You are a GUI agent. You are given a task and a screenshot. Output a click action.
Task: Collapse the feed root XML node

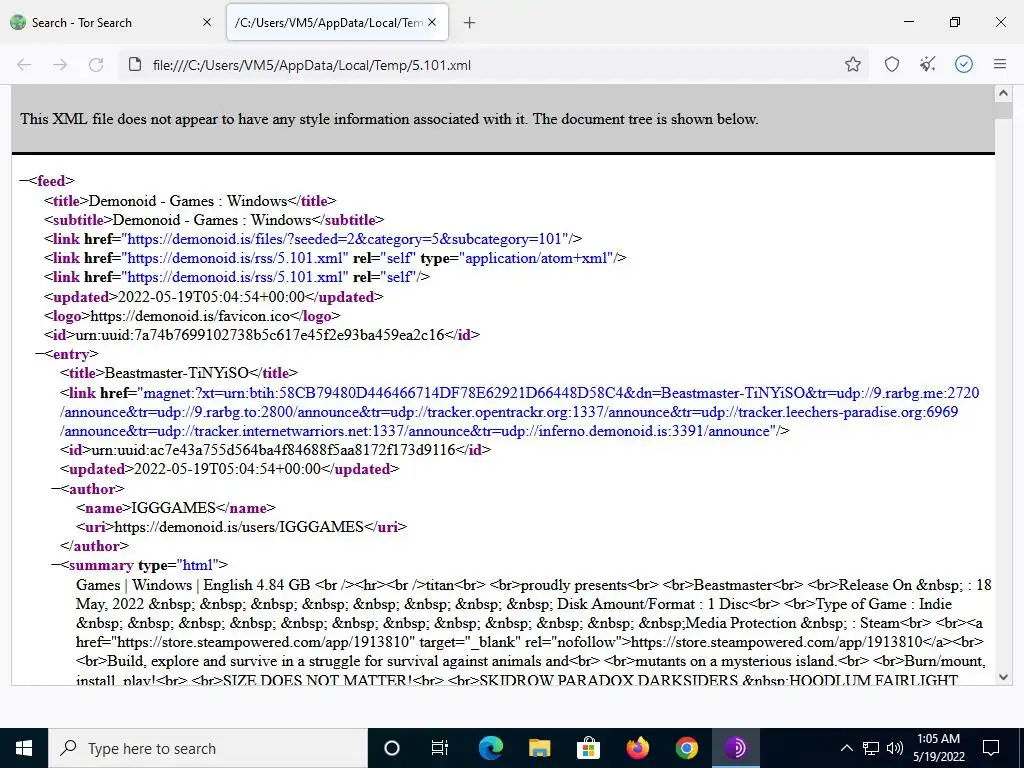24,181
